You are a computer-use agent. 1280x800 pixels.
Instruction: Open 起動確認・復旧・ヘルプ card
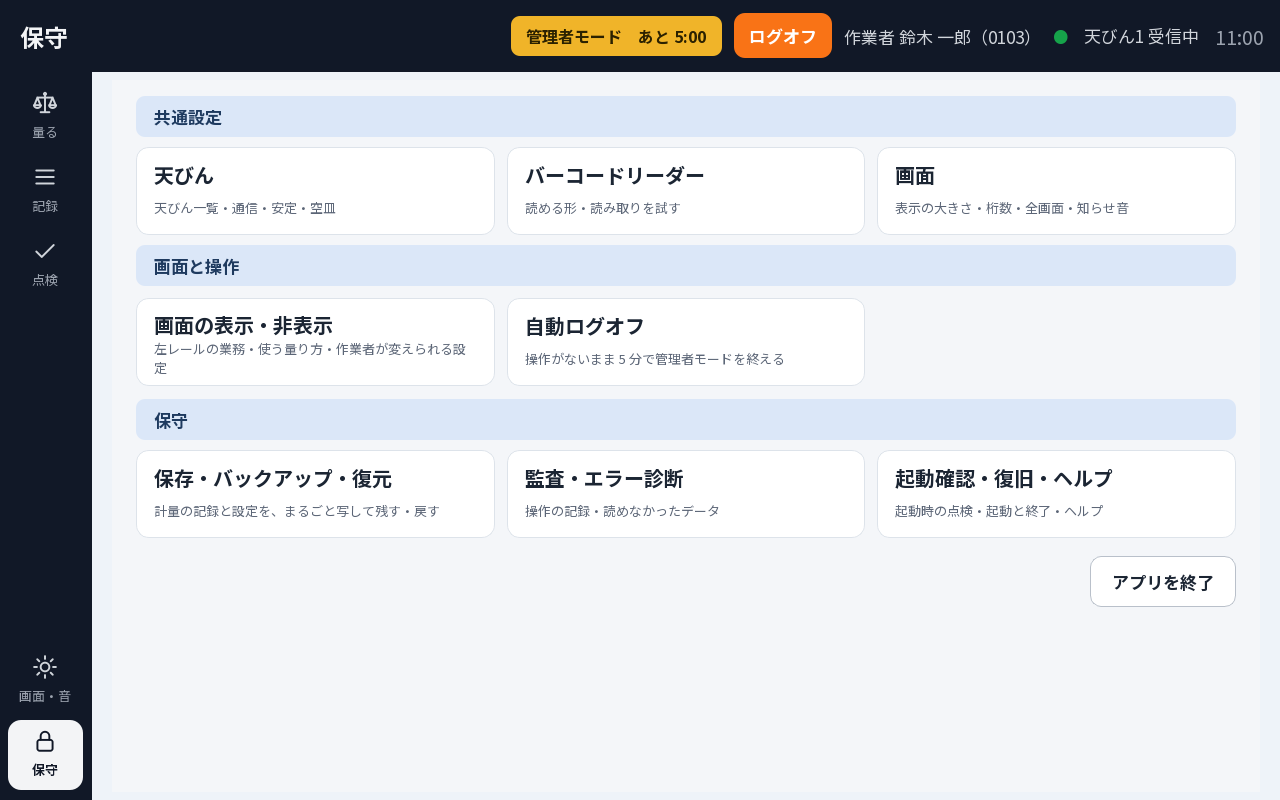1056,494
